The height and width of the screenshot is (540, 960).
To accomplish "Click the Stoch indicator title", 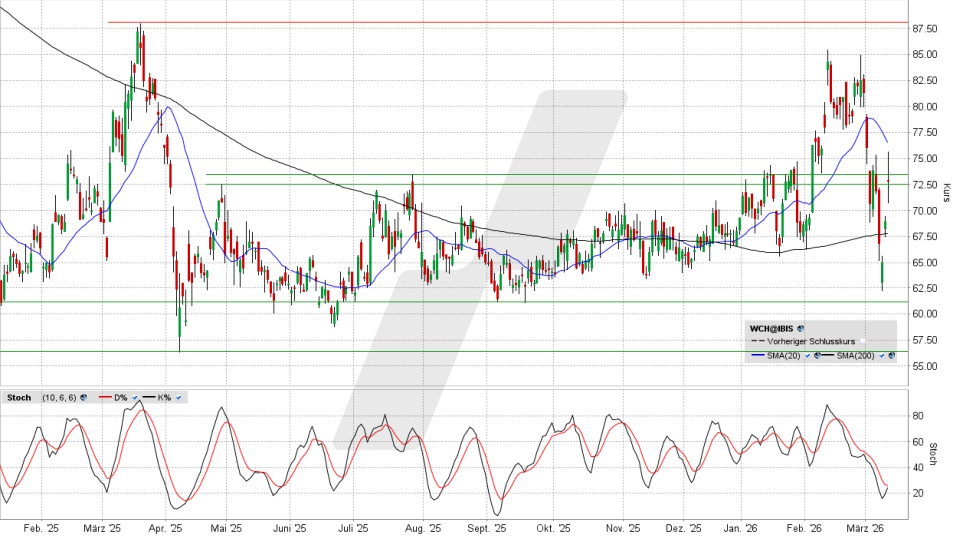I will [x=18, y=398].
